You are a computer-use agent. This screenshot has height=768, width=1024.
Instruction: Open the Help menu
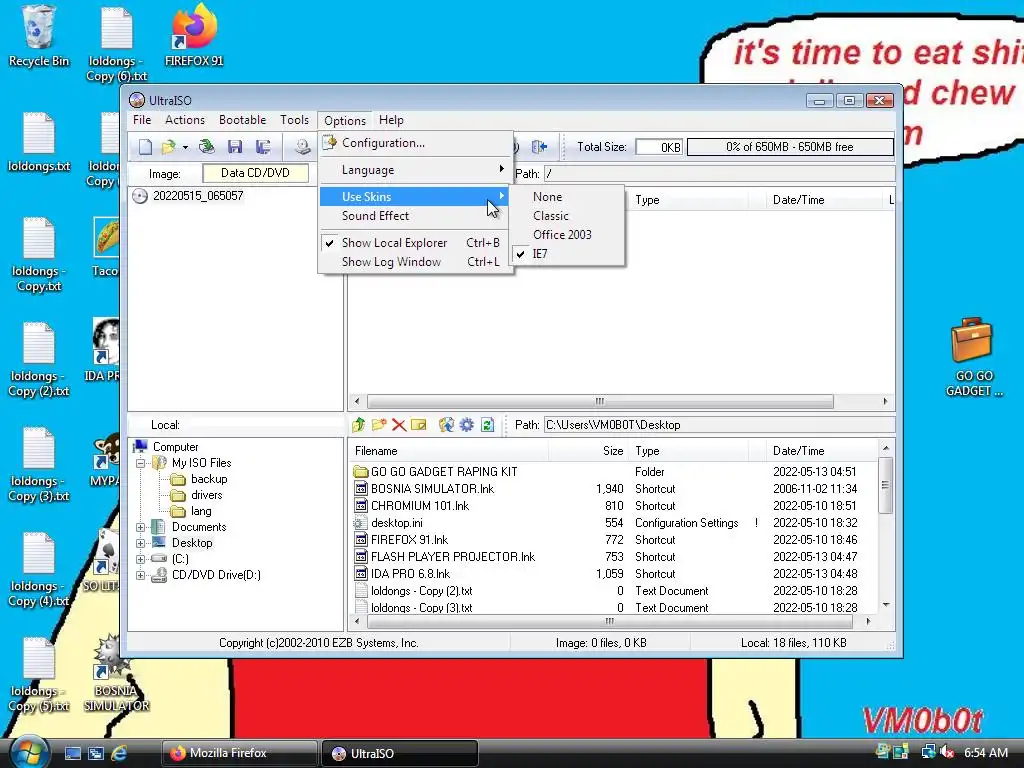(x=391, y=120)
